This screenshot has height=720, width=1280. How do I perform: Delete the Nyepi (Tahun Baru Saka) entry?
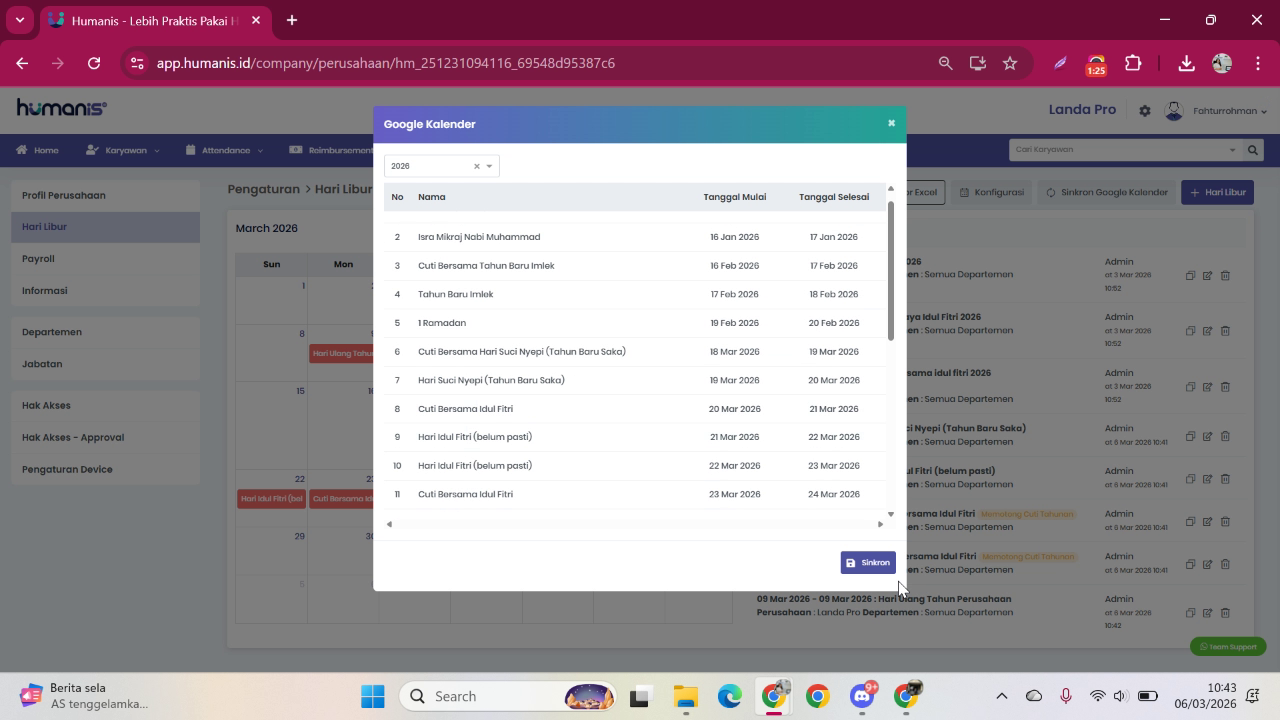click(x=1225, y=436)
